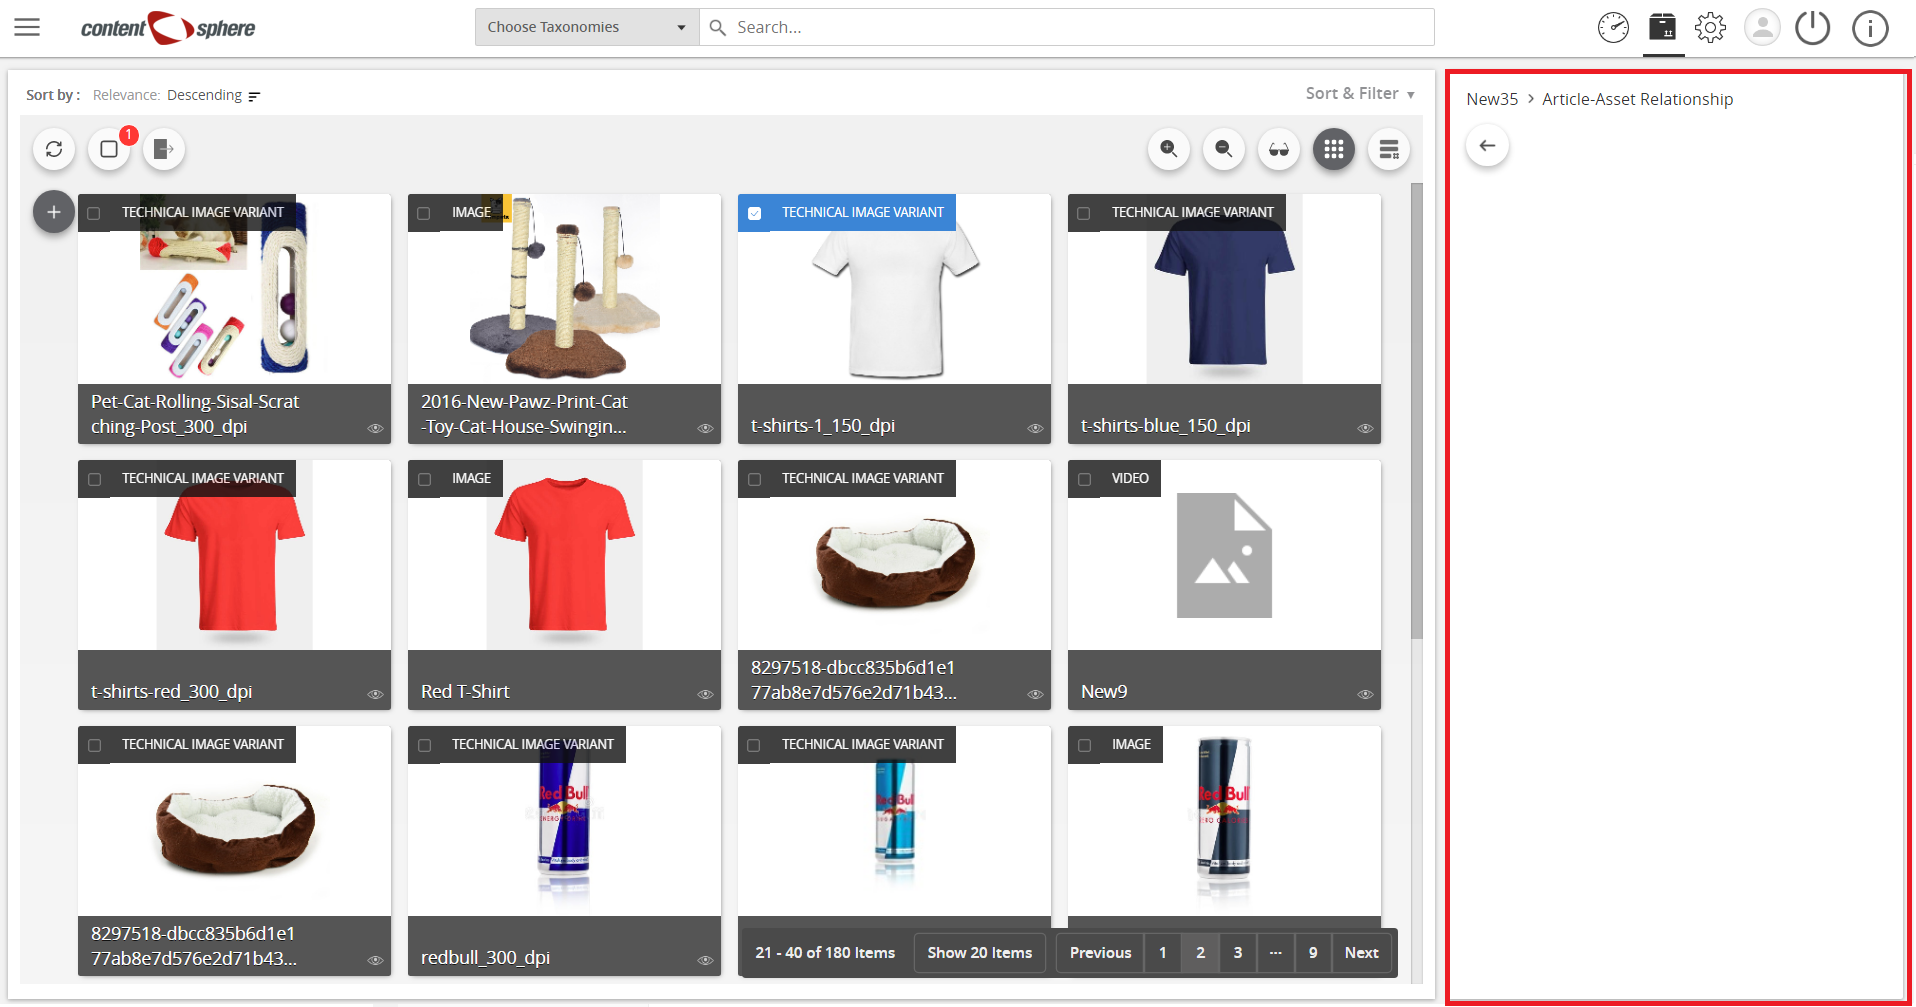Click the zoom in thumbnails icon
This screenshot has height=1007, width=1916.
pos(1169,149)
